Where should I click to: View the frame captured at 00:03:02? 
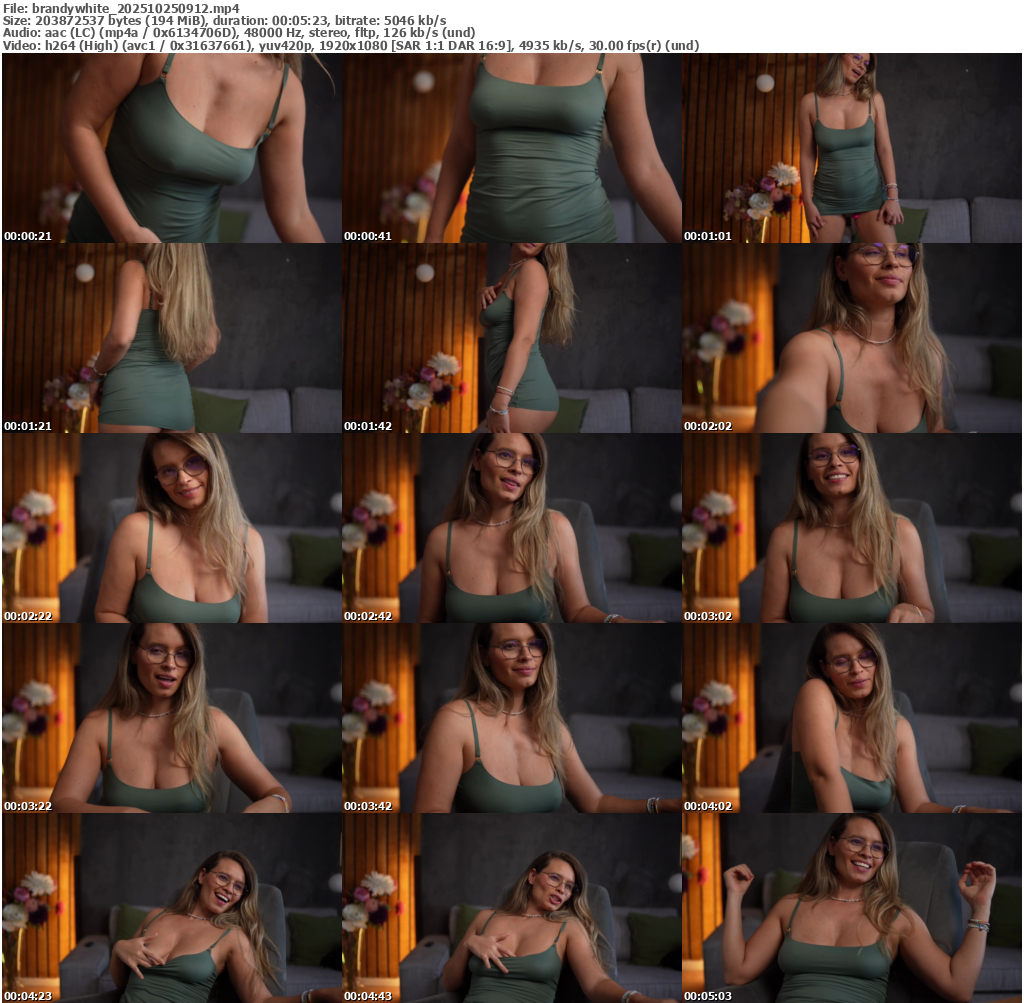click(x=852, y=528)
